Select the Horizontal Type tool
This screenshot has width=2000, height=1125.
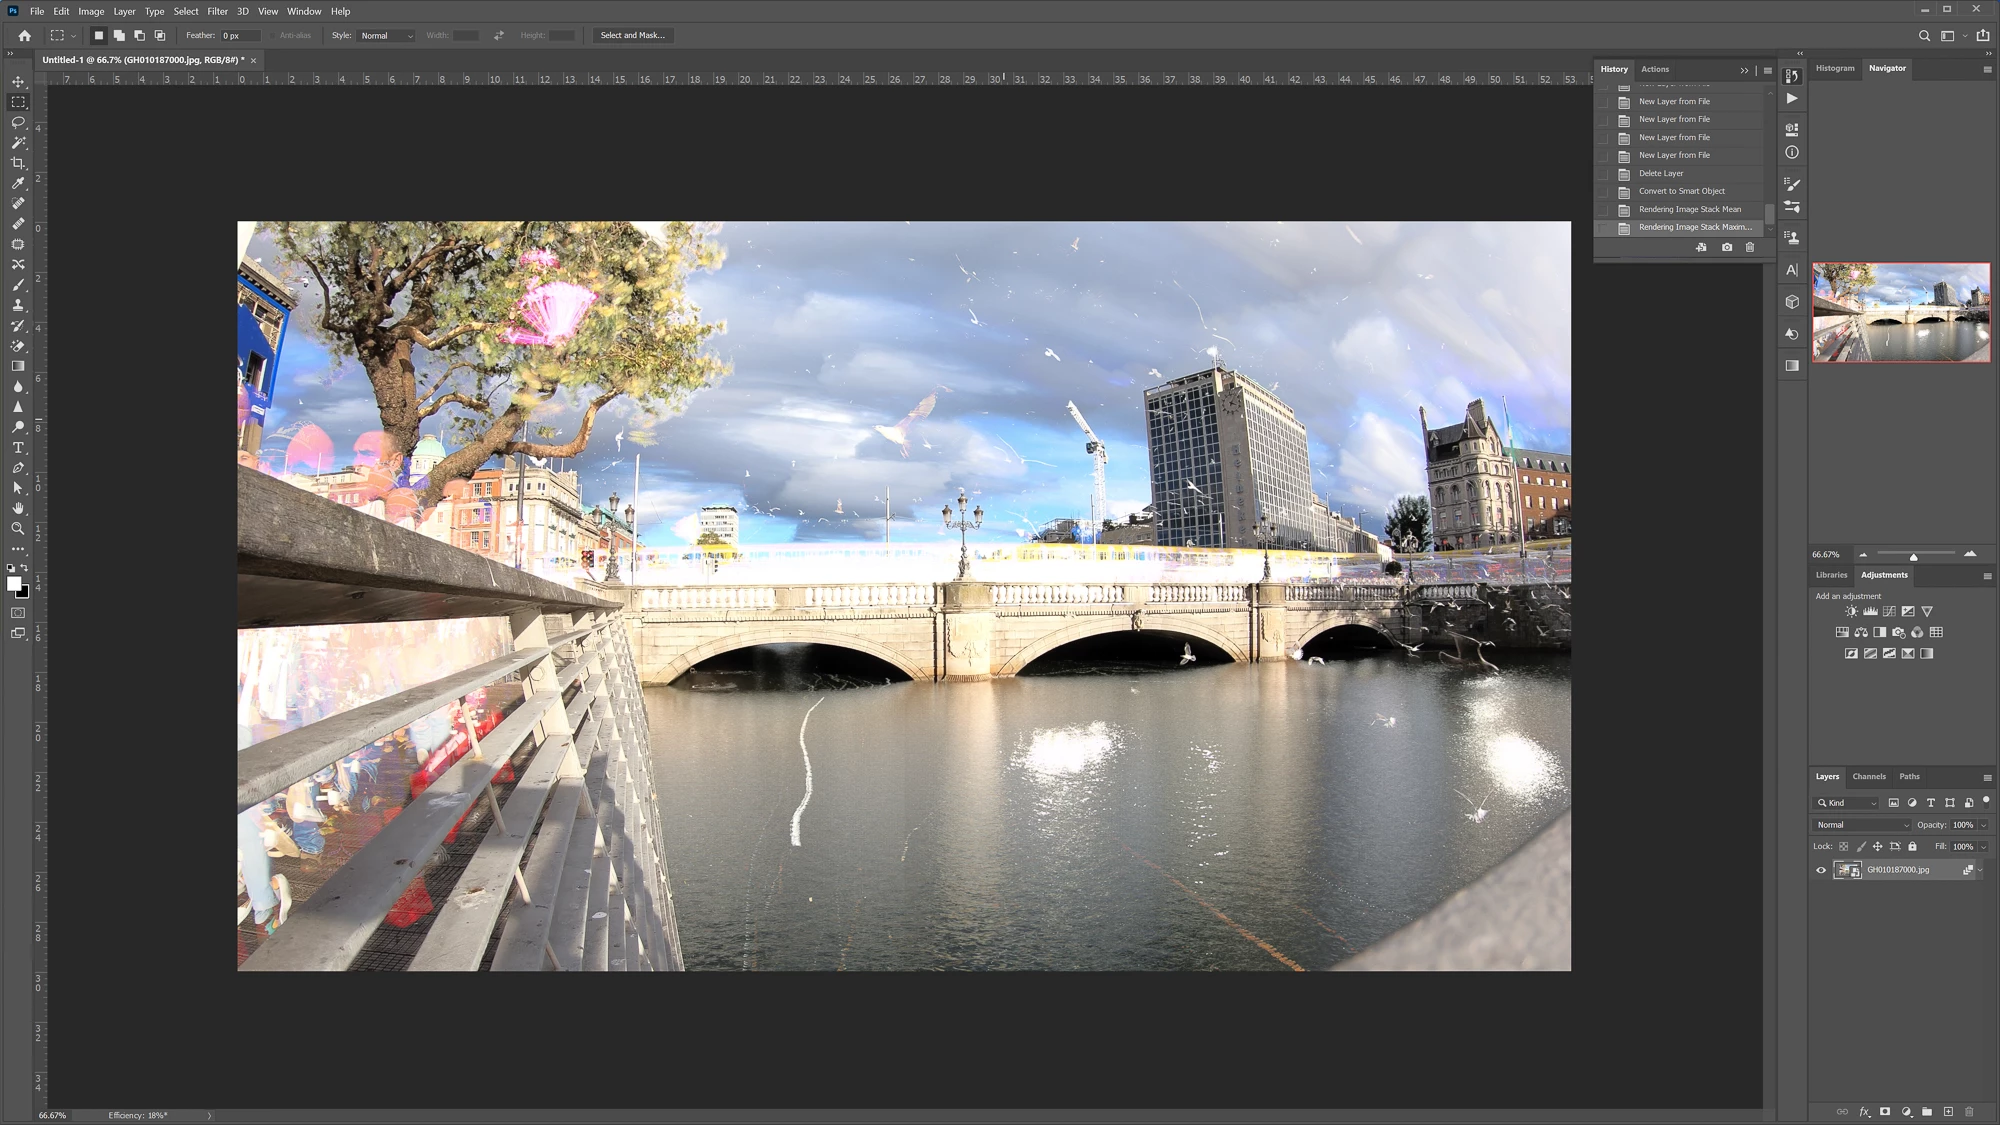18,447
